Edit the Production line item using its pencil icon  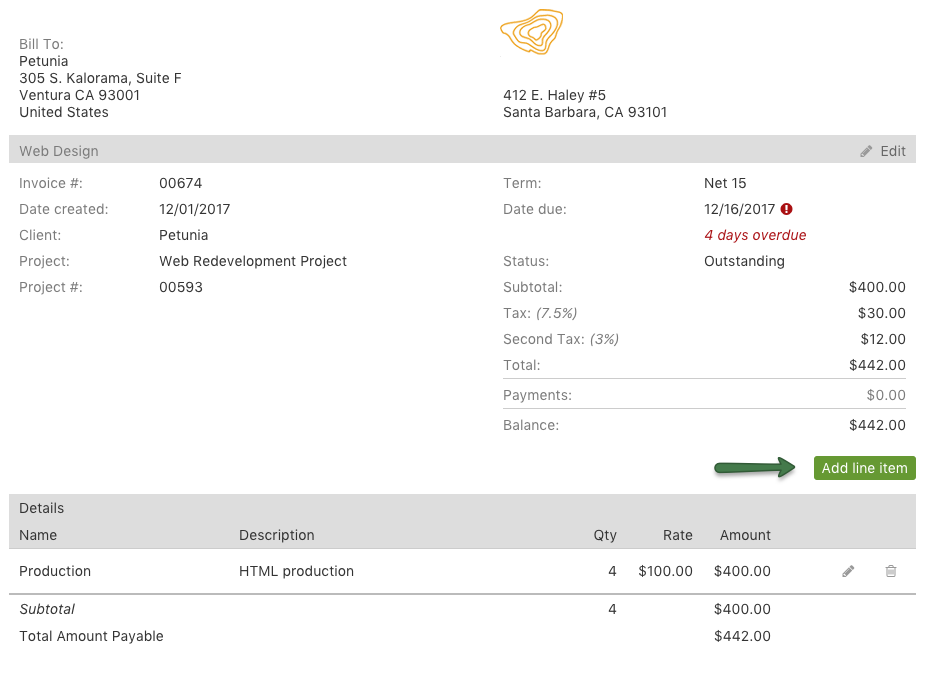tap(847, 571)
